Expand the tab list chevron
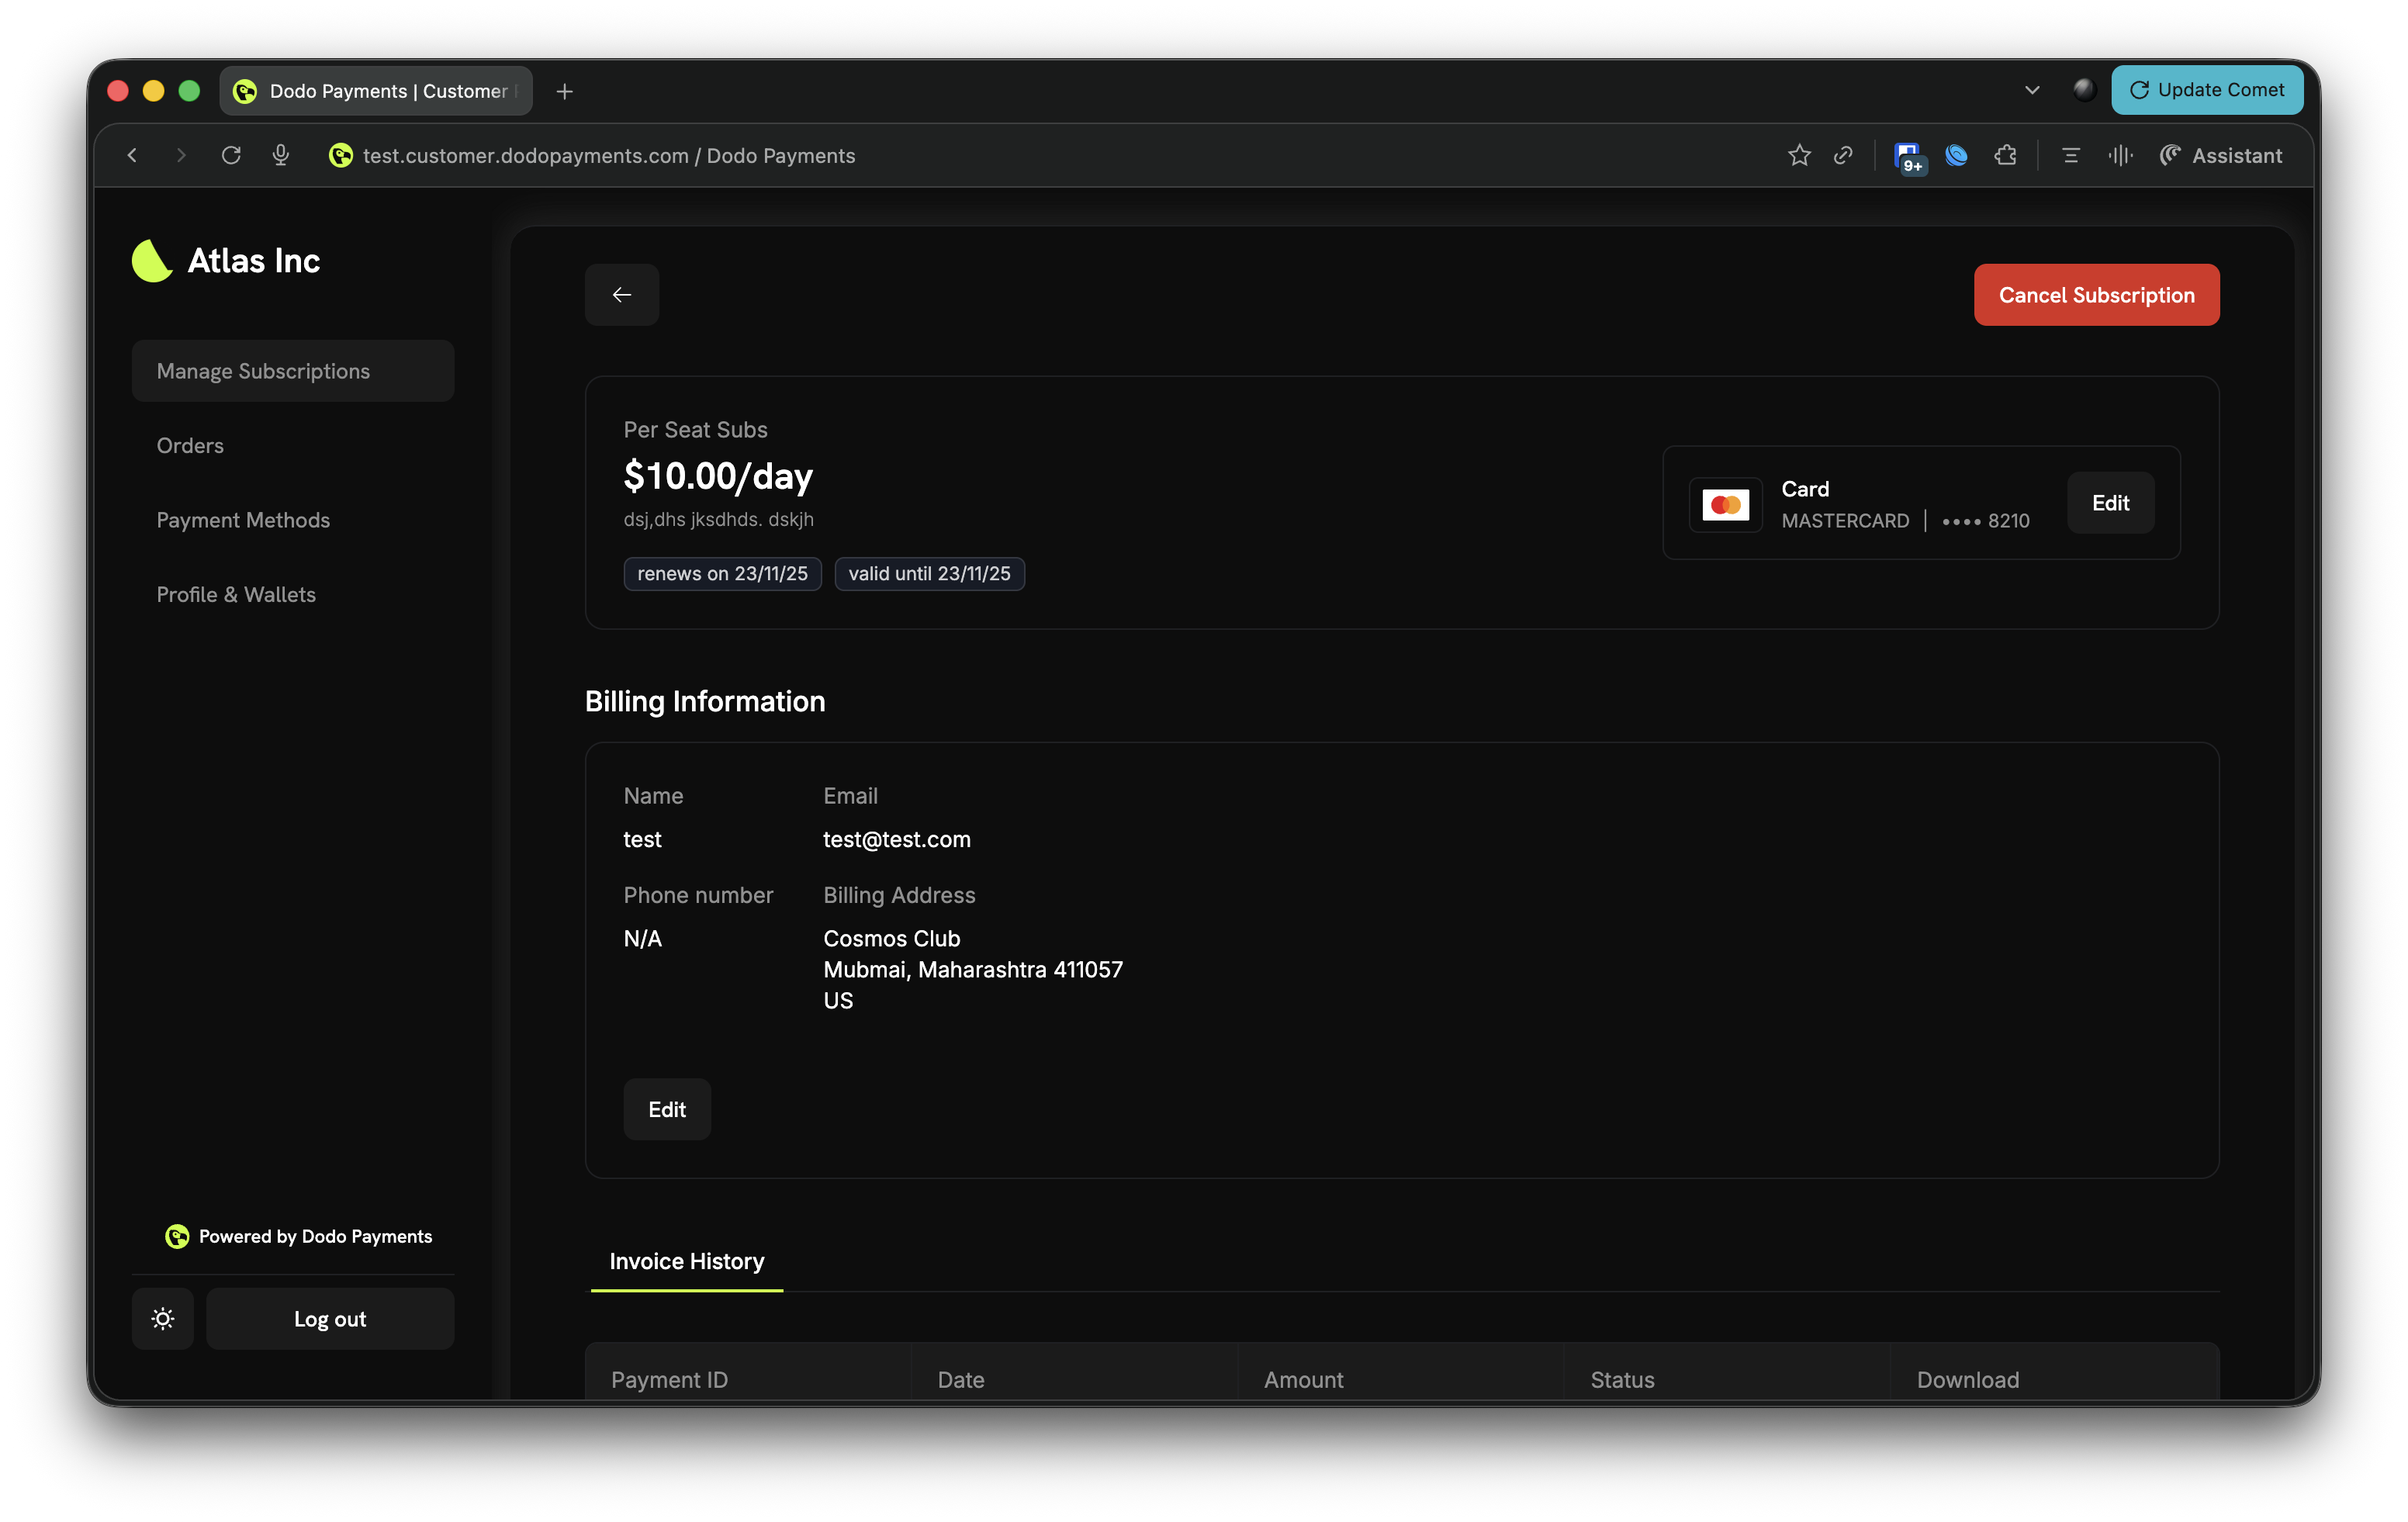2408x1522 pixels. coord(2032,89)
